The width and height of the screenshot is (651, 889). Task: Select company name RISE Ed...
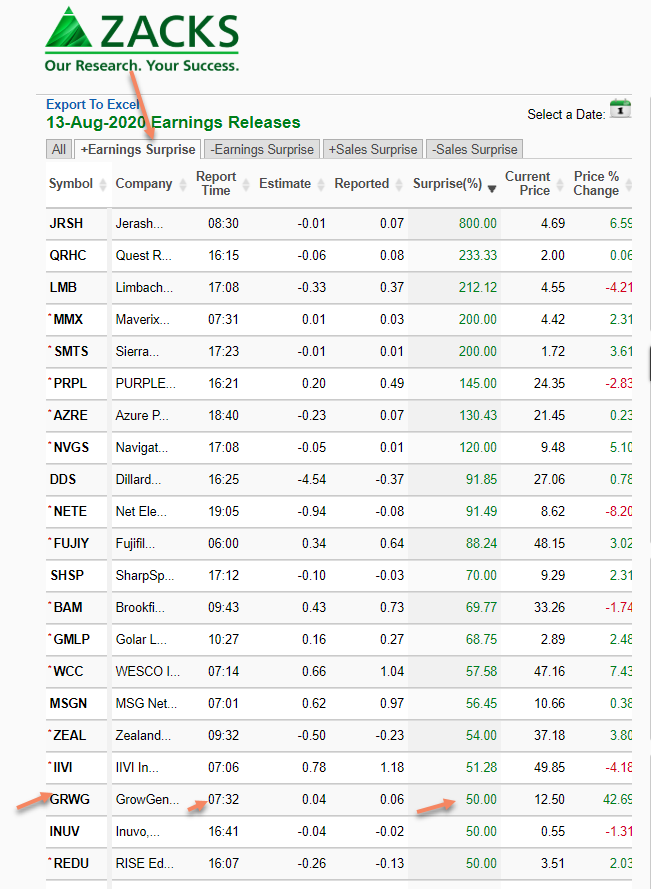(x=145, y=863)
